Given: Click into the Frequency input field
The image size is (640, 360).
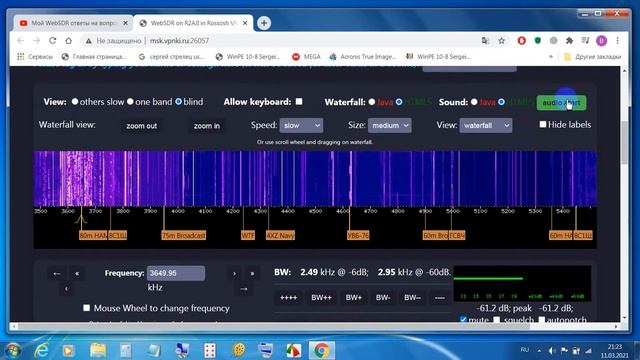Looking at the screenshot, I should [176, 273].
